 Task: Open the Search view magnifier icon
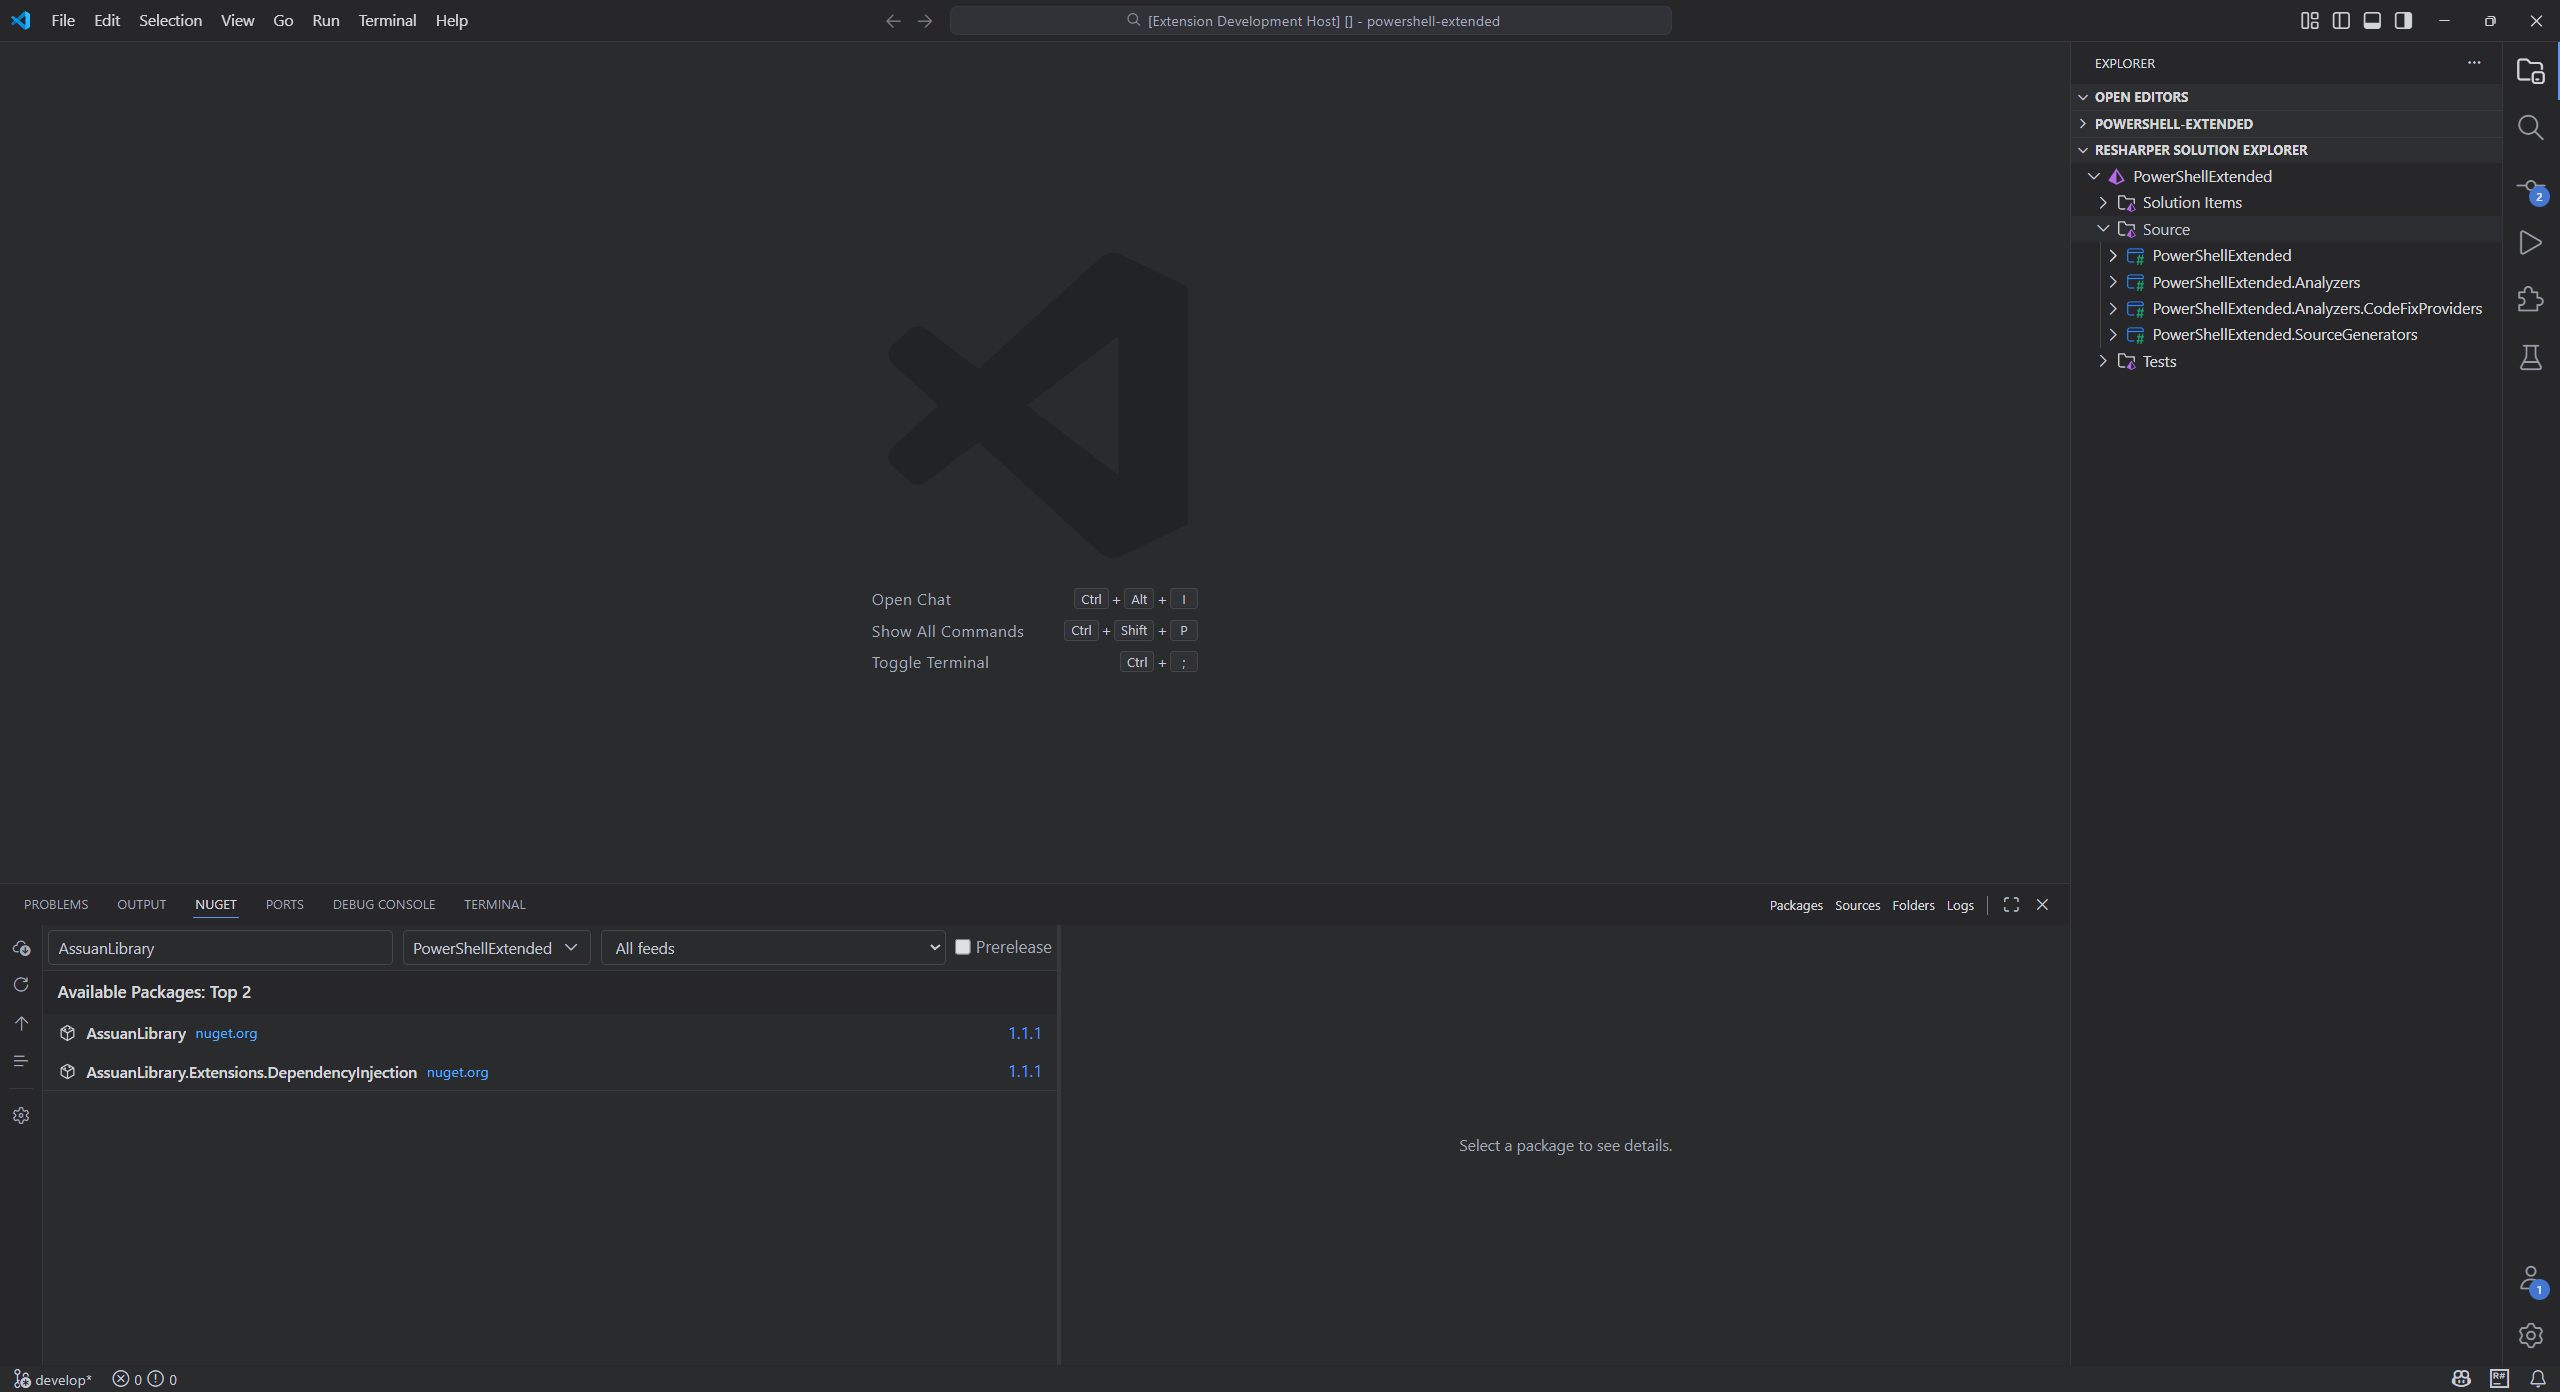pos(2530,128)
